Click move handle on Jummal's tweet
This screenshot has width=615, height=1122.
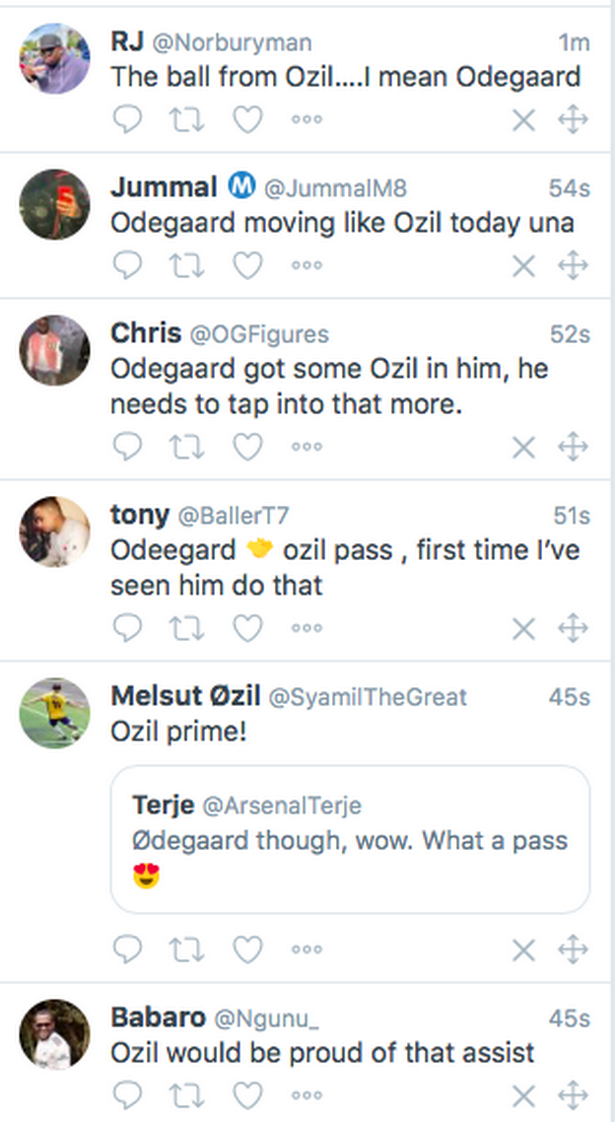pyautogui.click(x=572, y=266)
